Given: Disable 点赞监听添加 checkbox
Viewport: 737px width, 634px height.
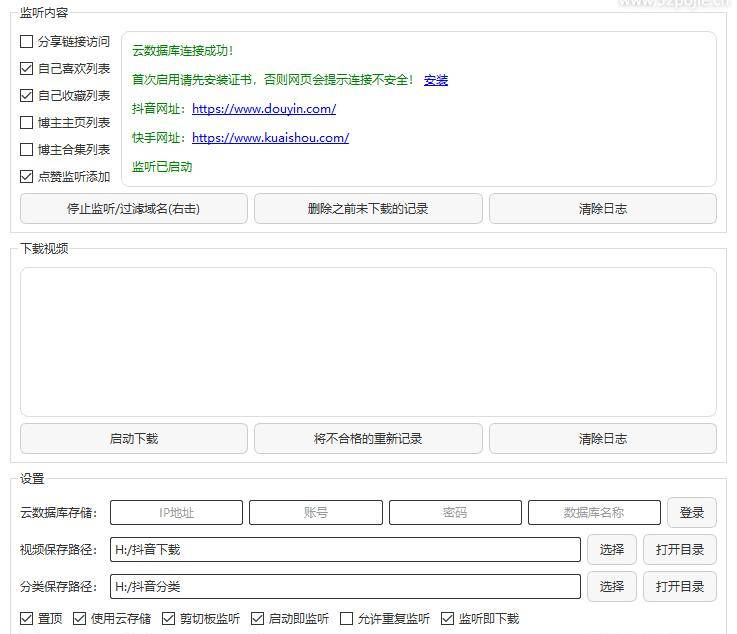Looking at the screenshot, I should pyautogui.click(x=27, y=177).
